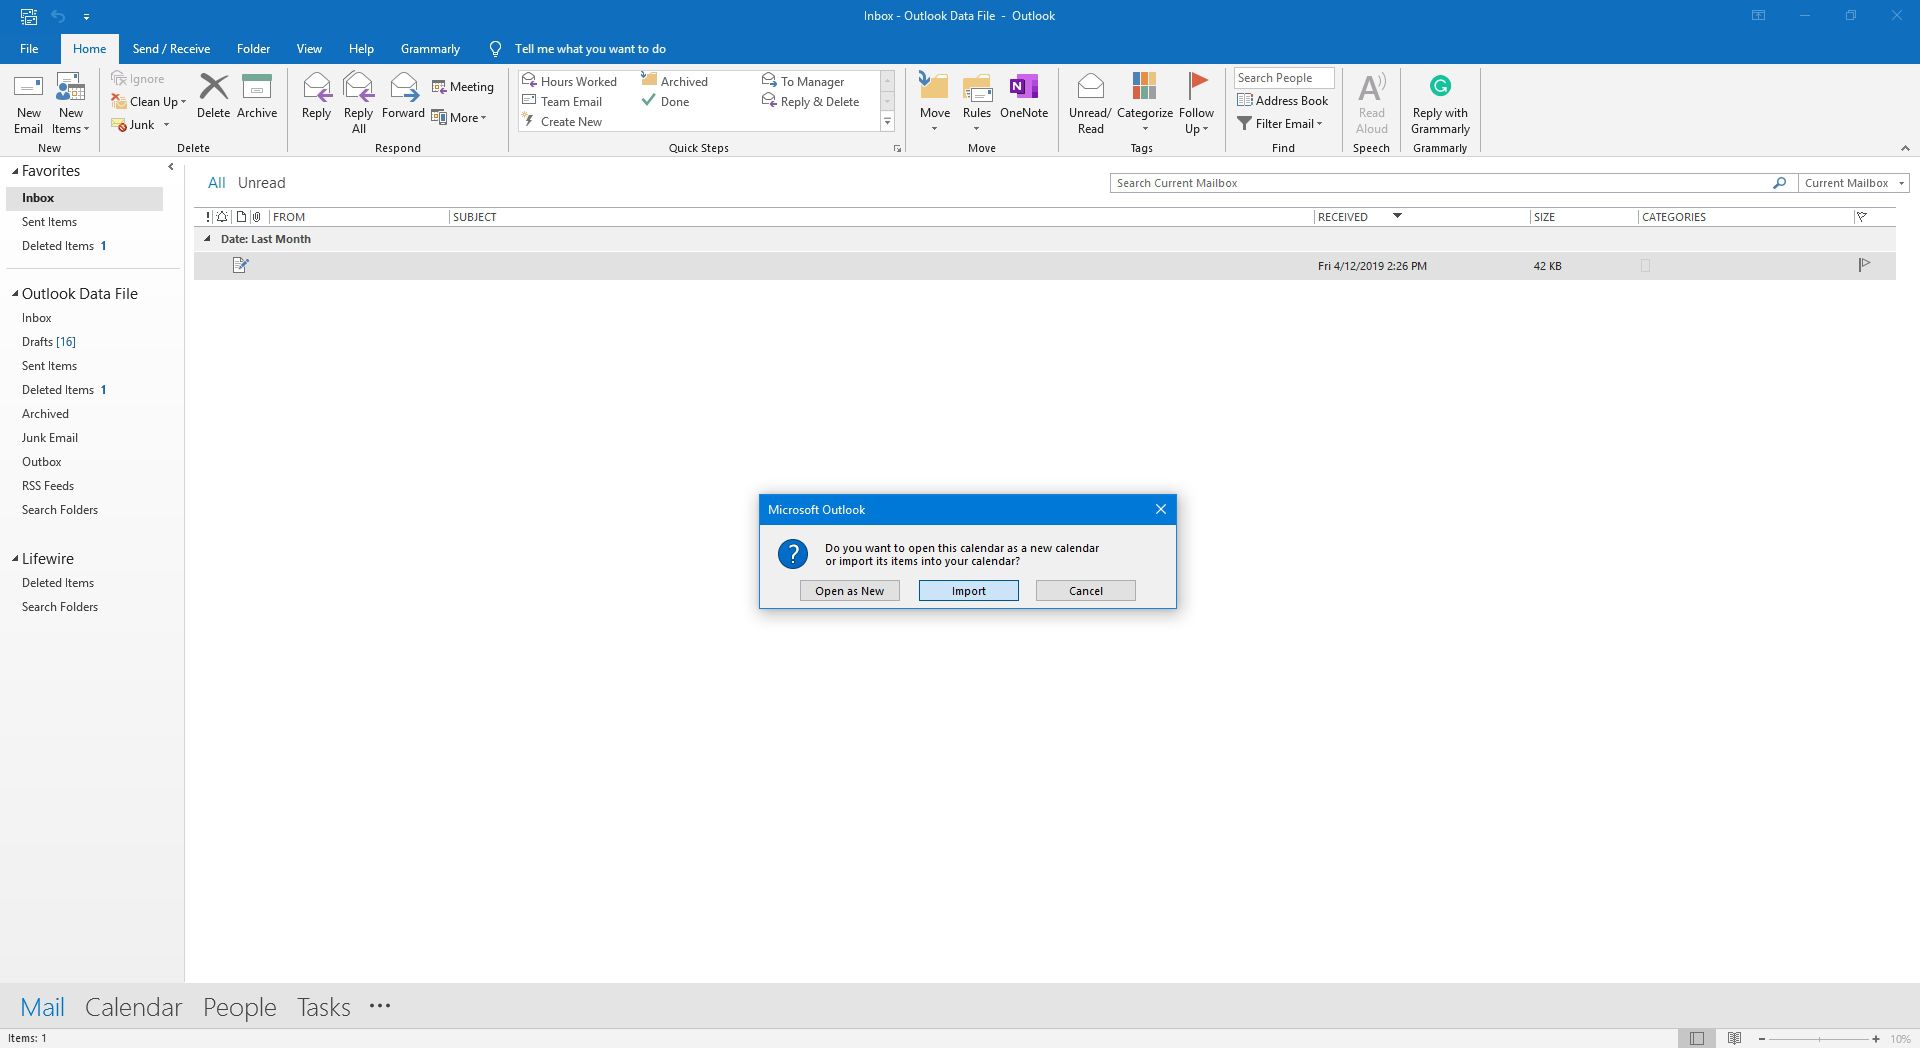
Task: Open the Drafts [16] folder
Action: tap(49, 342)
